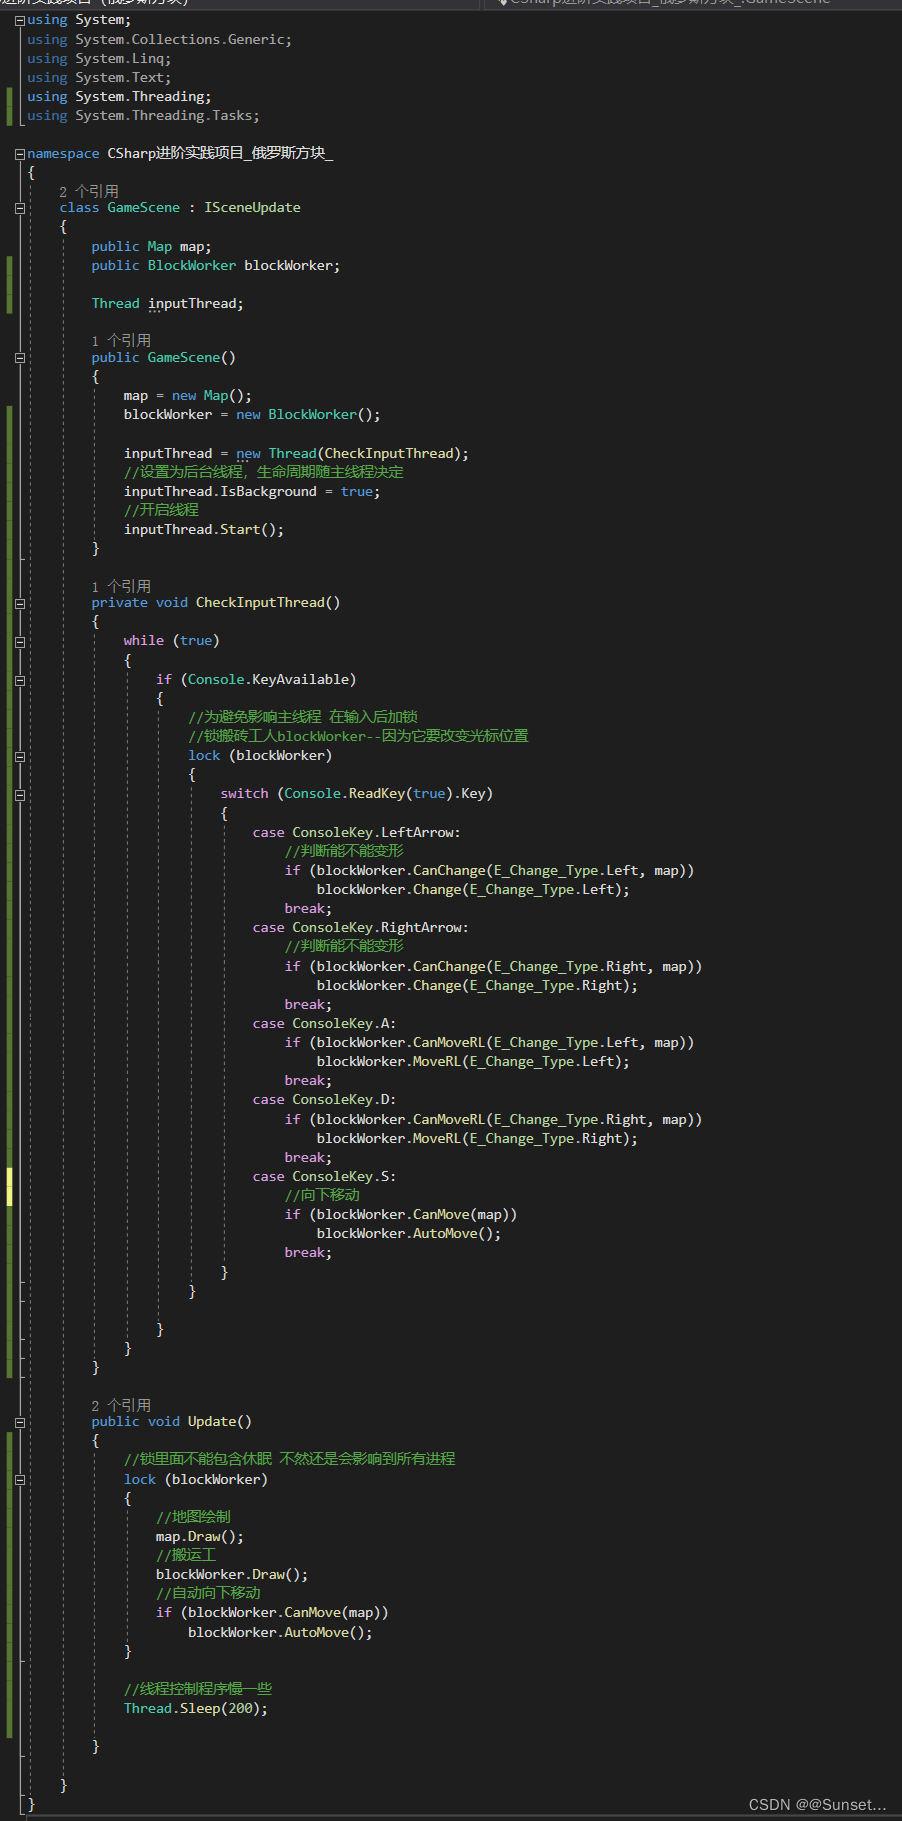Click the //自动向下移动 comment

pos(208,1593)
